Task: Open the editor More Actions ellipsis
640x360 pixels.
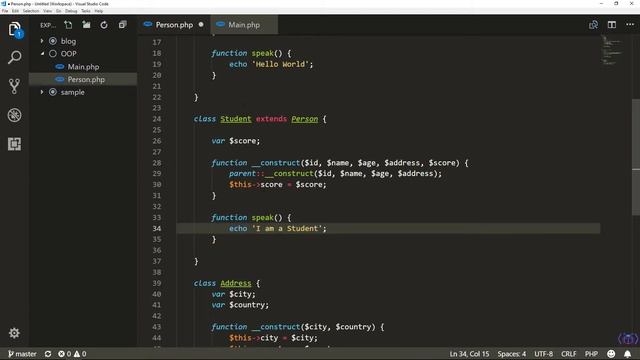Action: pos(630,25)
